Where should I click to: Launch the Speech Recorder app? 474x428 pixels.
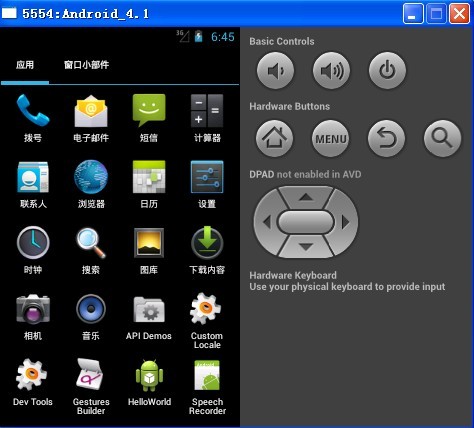click(x=207, y=387)
